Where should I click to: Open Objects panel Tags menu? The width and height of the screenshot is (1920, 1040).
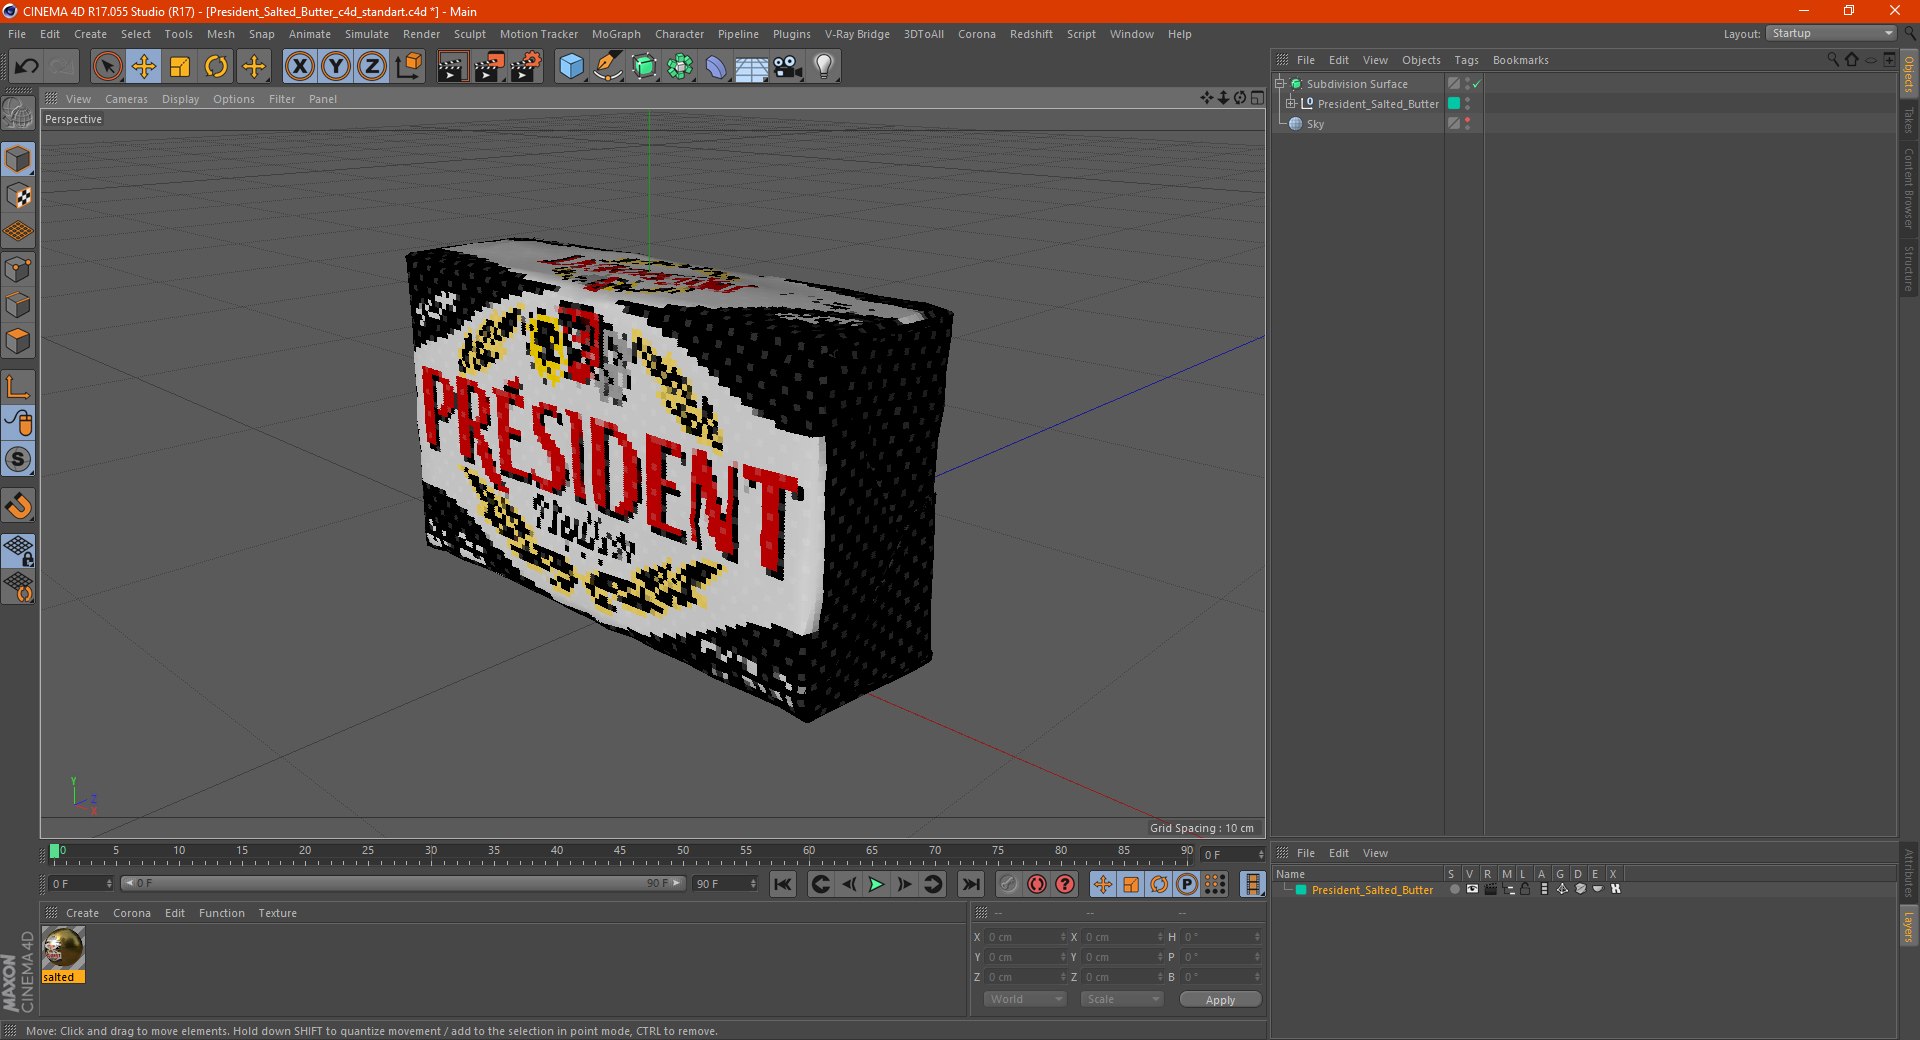point(1466,60)
